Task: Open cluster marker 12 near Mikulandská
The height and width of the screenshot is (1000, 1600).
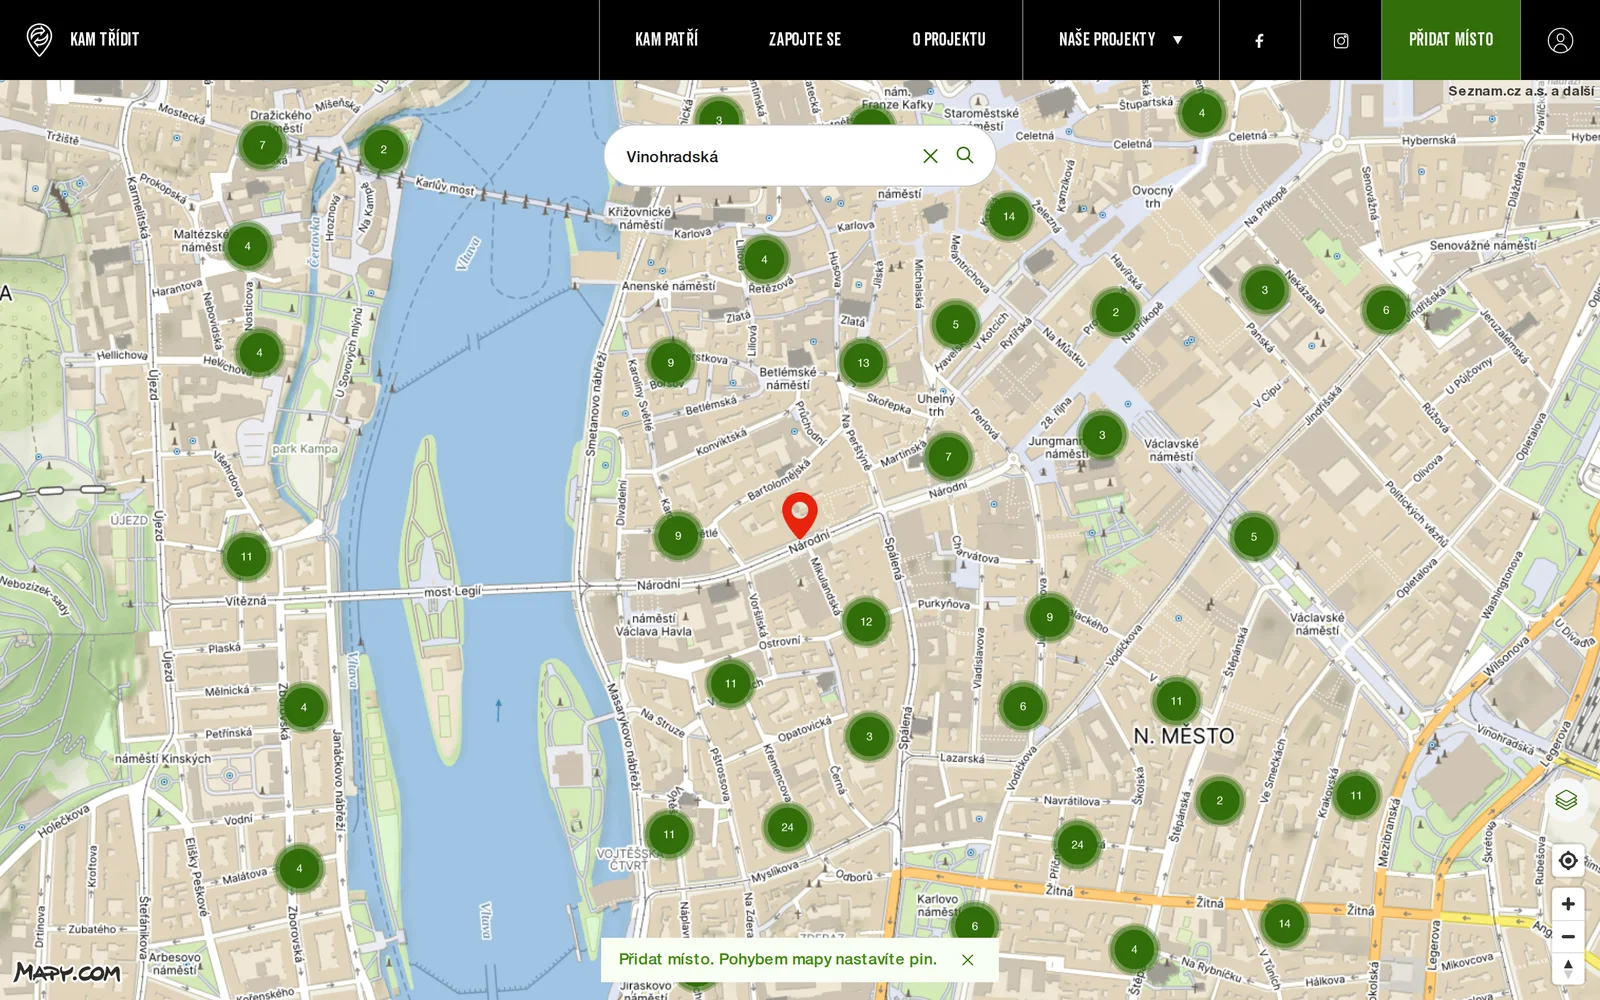Action: (x=866, y=622)
